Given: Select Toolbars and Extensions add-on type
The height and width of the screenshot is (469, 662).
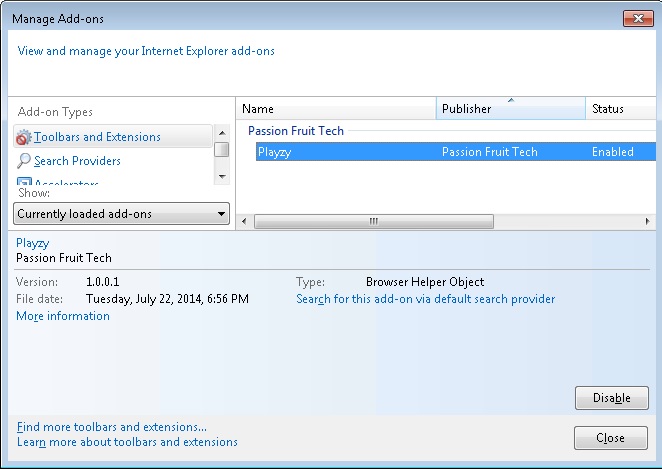Looking at the screenshot, I should point(113,137).
